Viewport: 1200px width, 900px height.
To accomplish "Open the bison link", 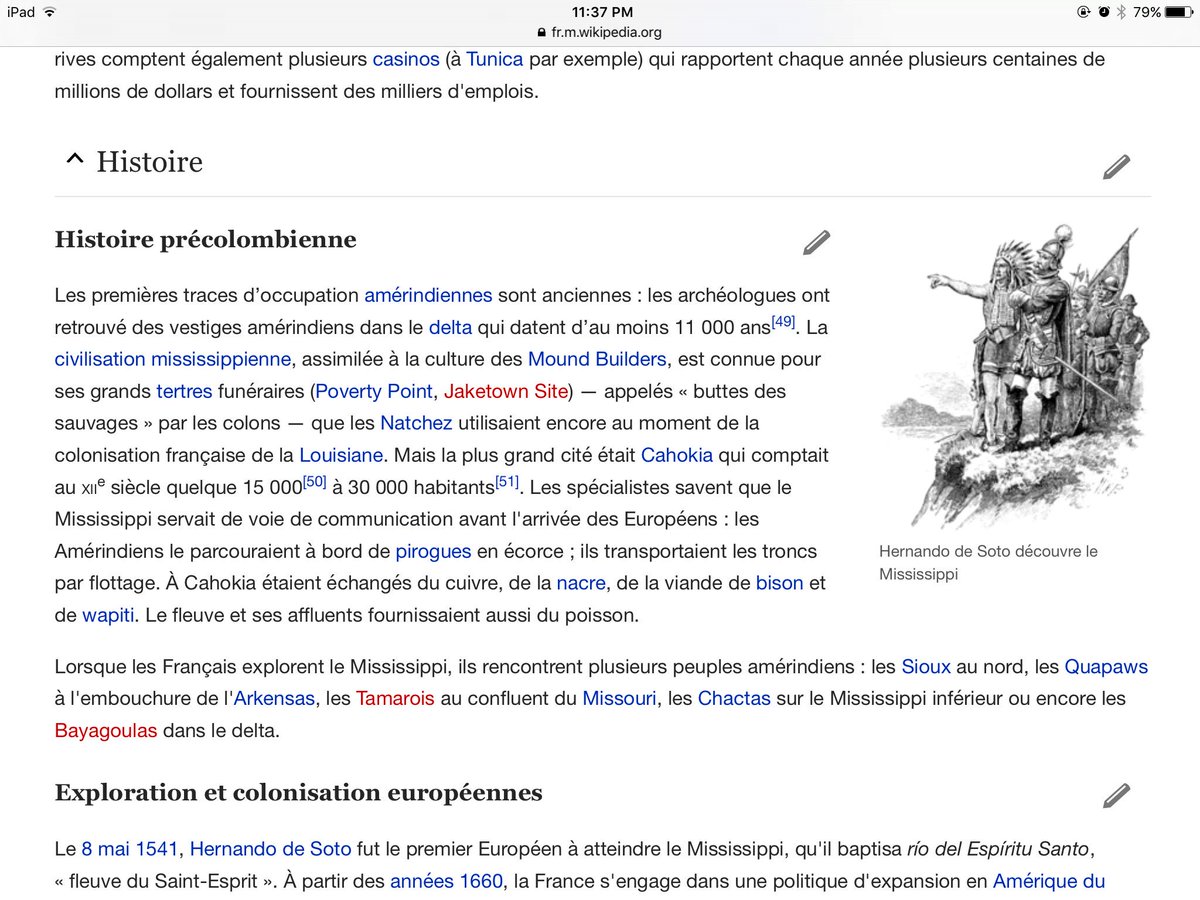I will click(x=780, y=583).
